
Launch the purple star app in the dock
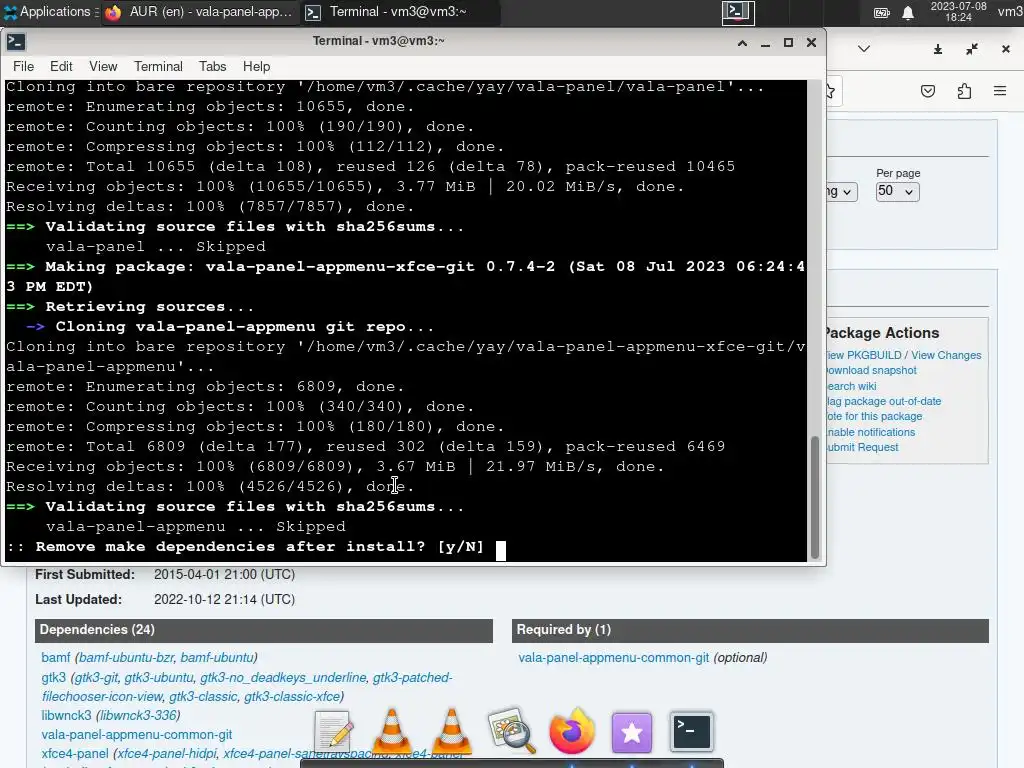pyautogui.click(x=631, y=732)
